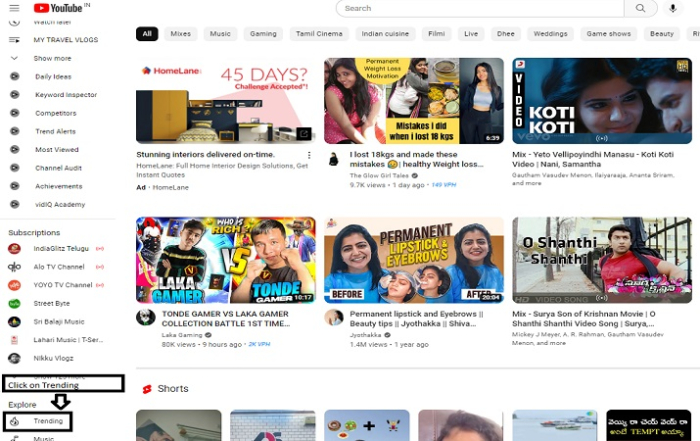Select the Music filter chip

click(x=220, y=33)
